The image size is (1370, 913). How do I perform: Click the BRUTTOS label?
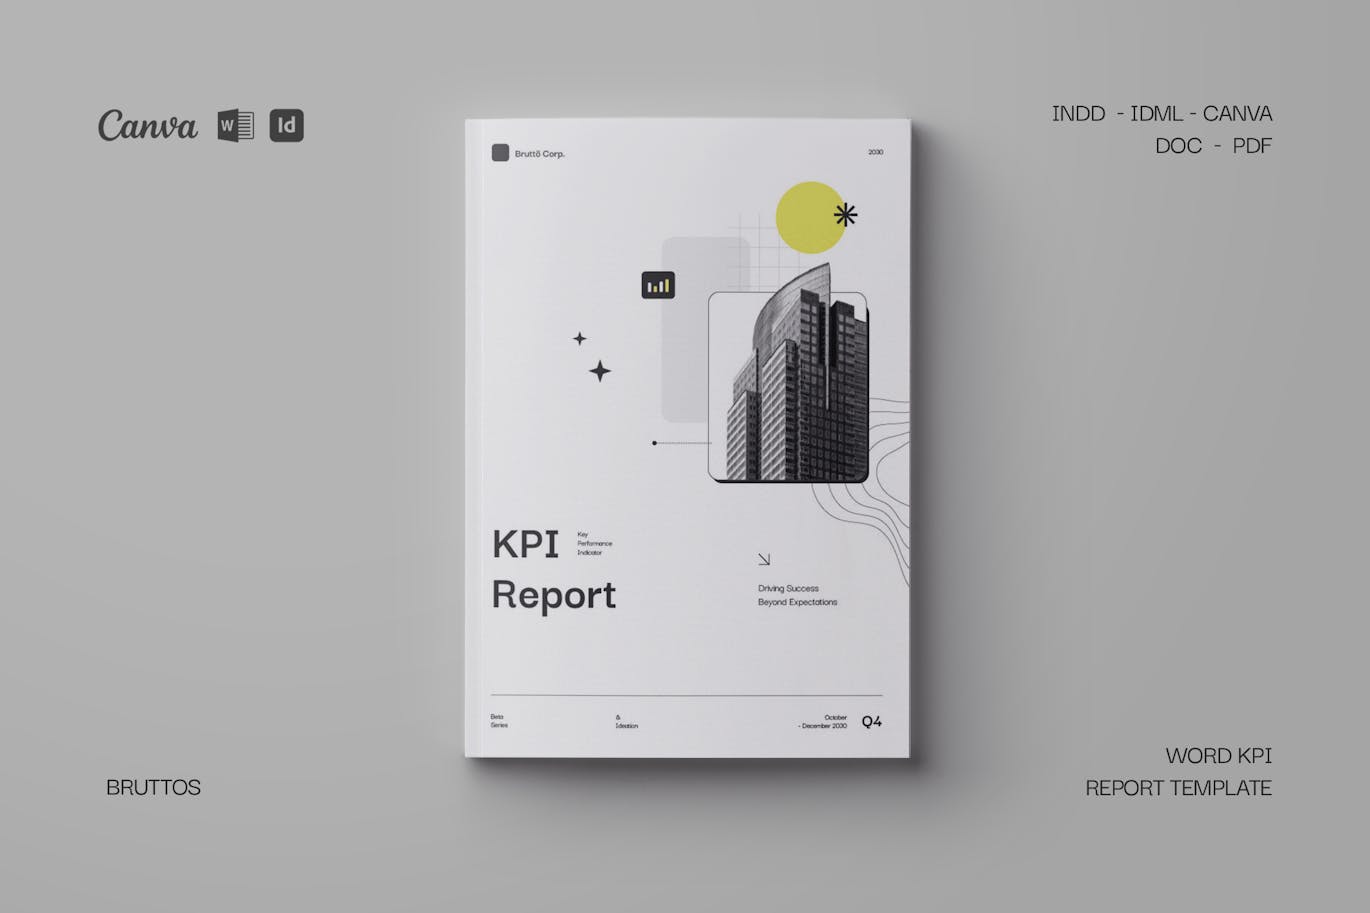coord(153,788)
